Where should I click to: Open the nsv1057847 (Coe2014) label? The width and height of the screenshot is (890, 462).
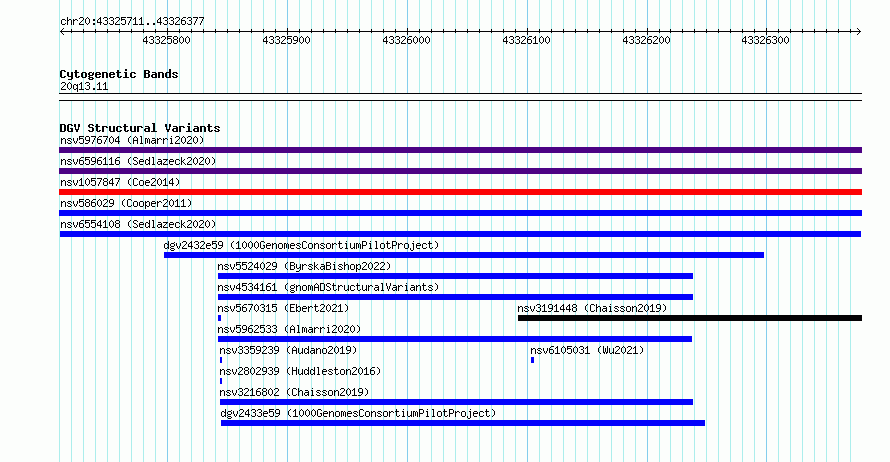(x=120, y=182)
